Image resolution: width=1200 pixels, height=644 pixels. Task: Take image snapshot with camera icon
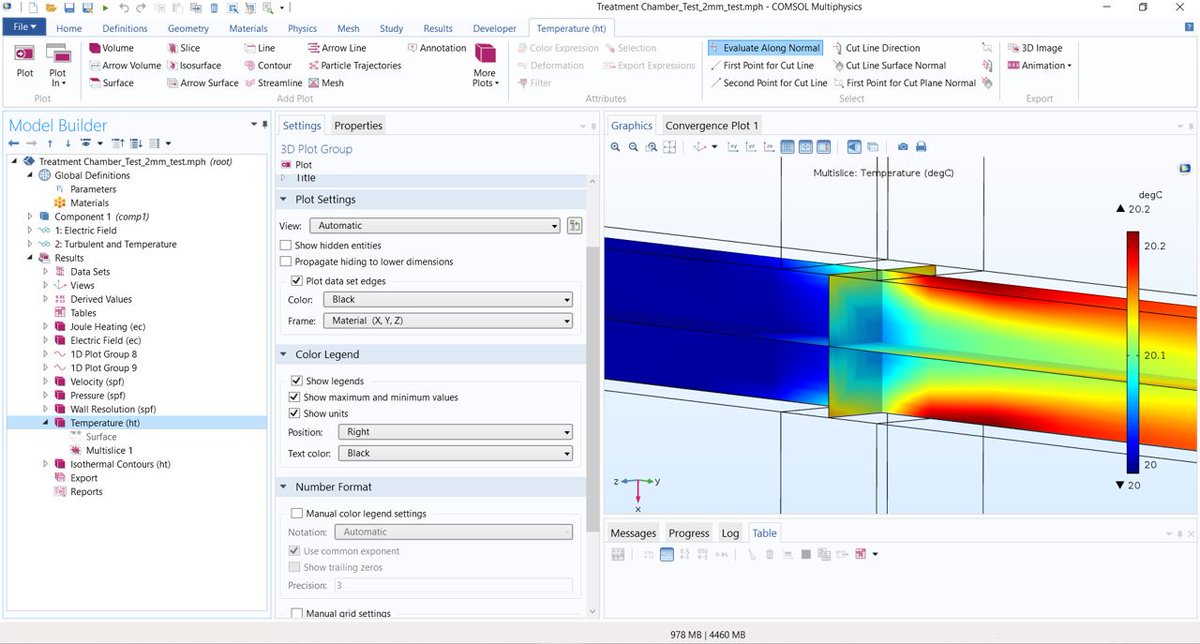[903, 147]
